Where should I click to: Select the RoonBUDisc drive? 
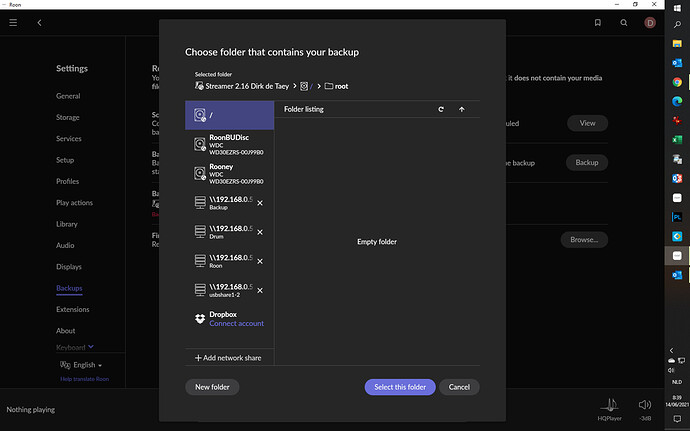[229, 144]
